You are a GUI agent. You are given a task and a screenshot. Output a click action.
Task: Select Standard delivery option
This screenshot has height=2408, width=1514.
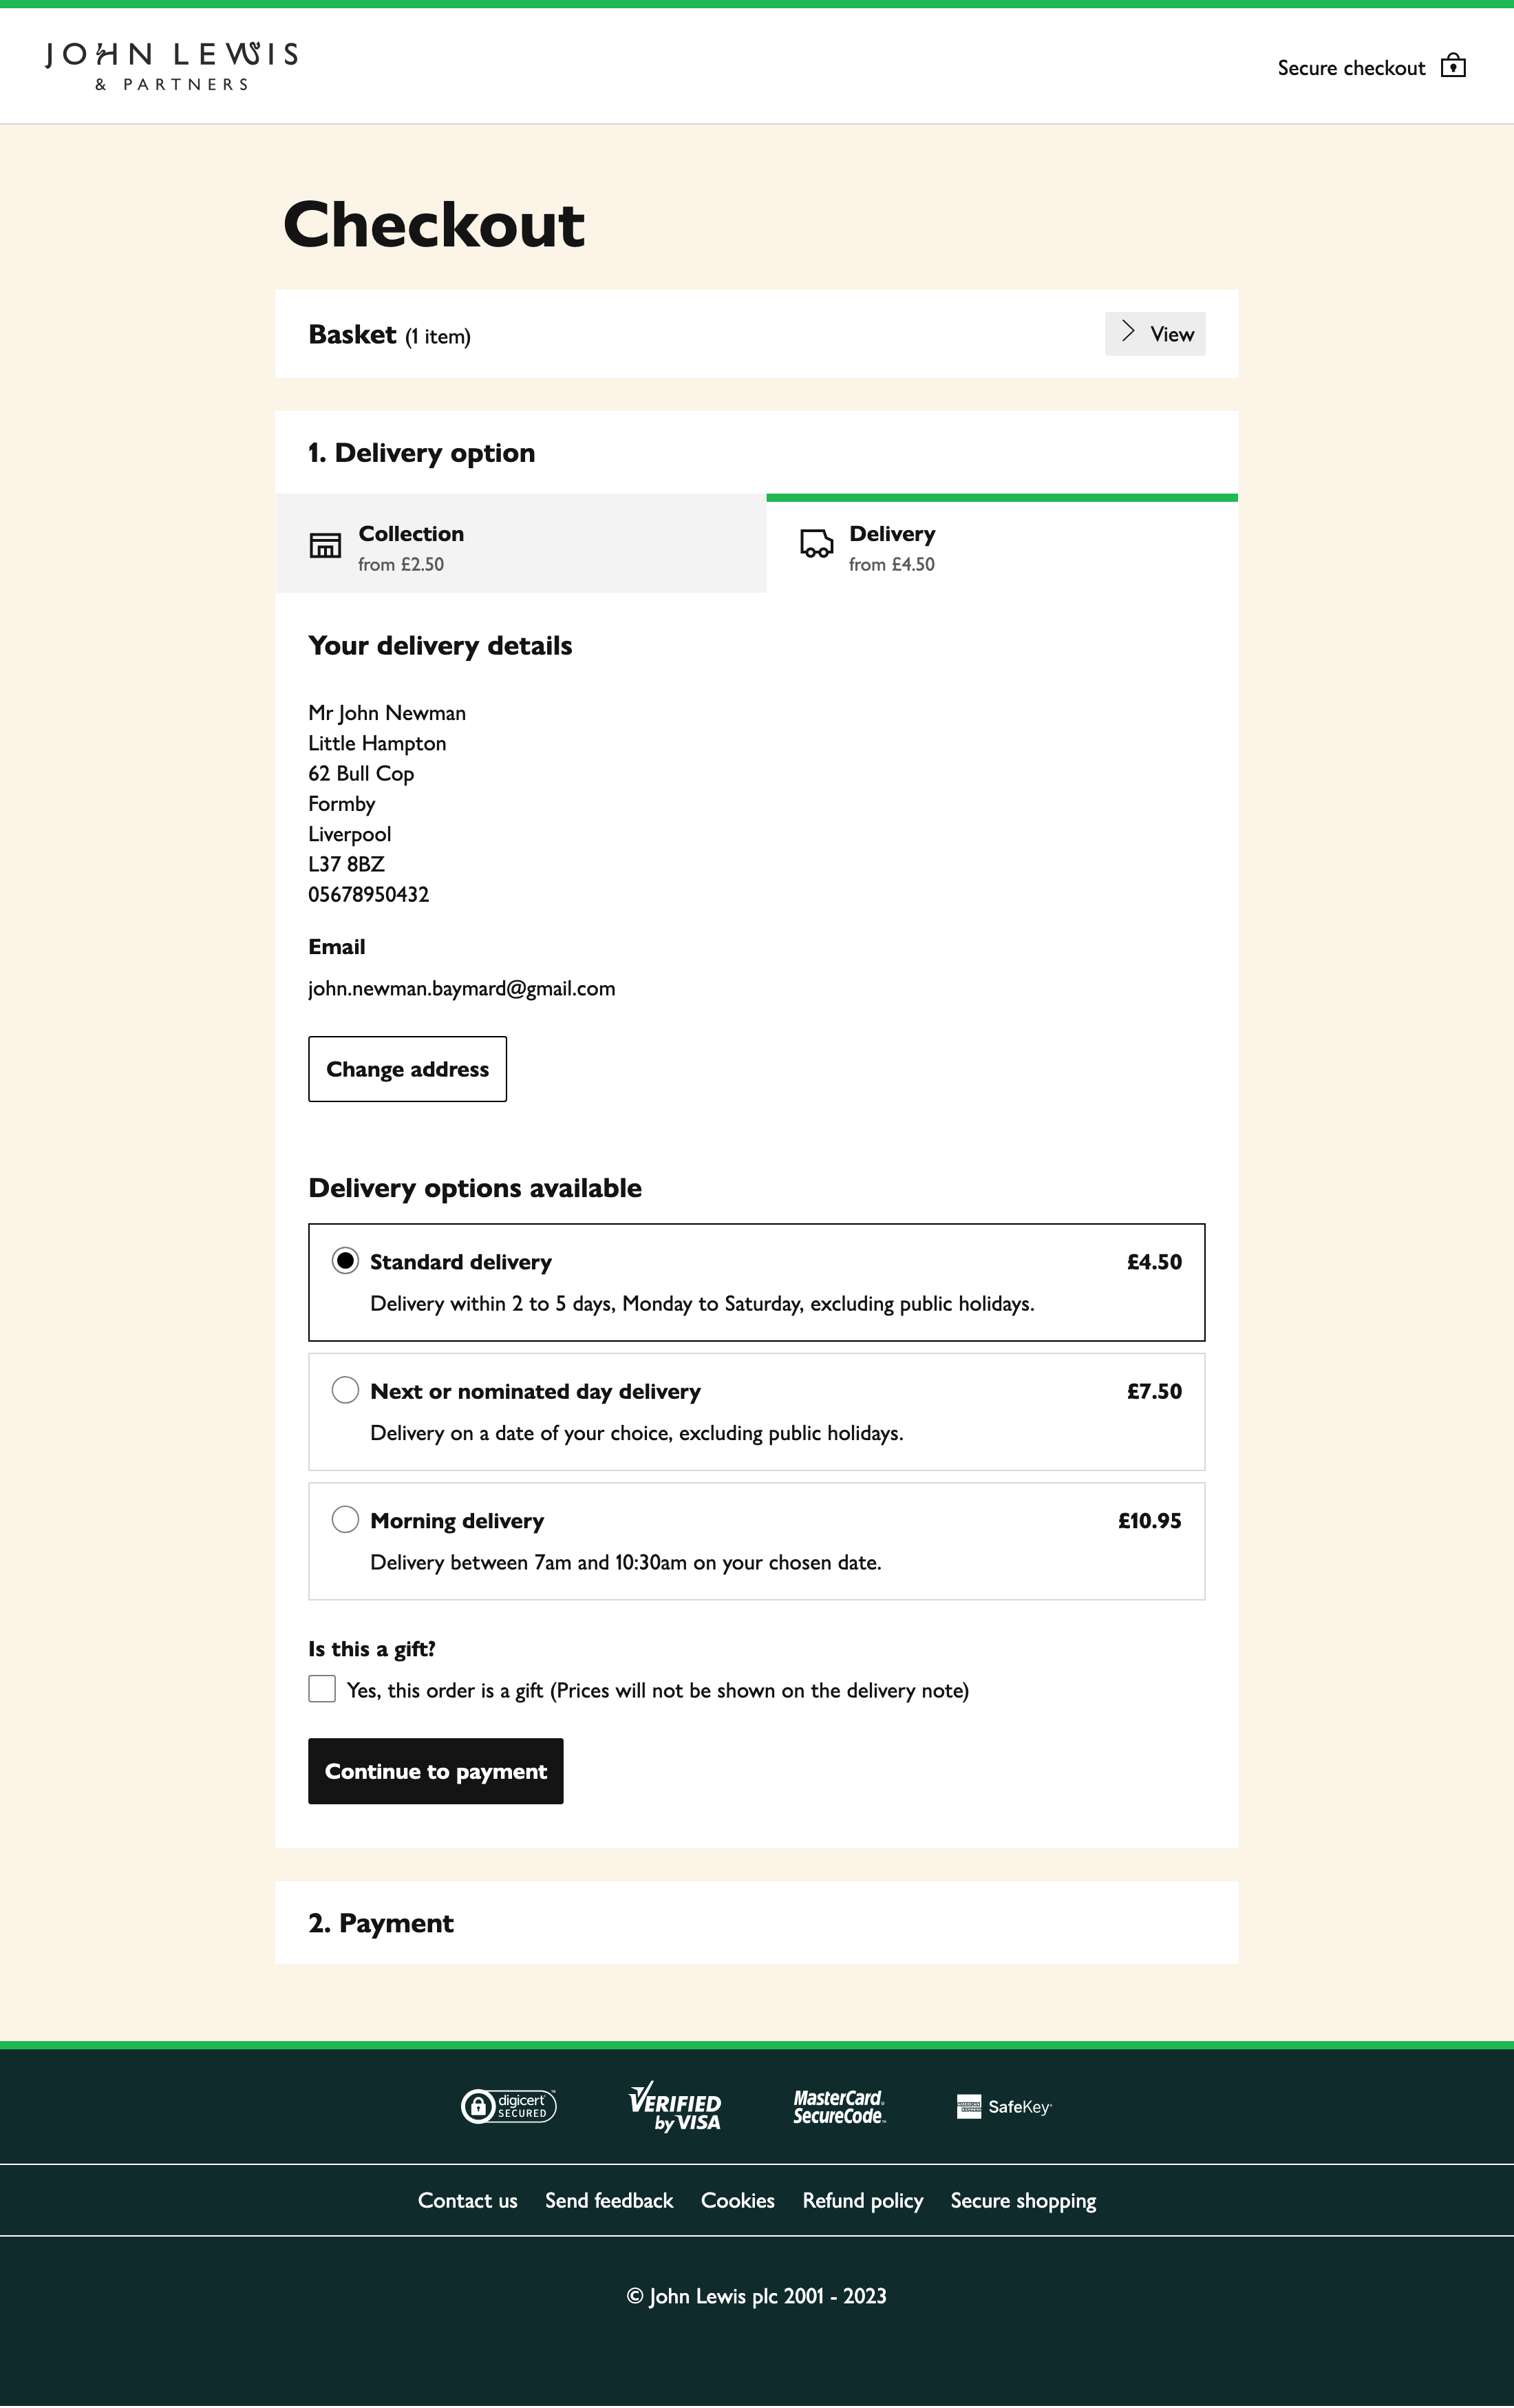click(345, 1261)
